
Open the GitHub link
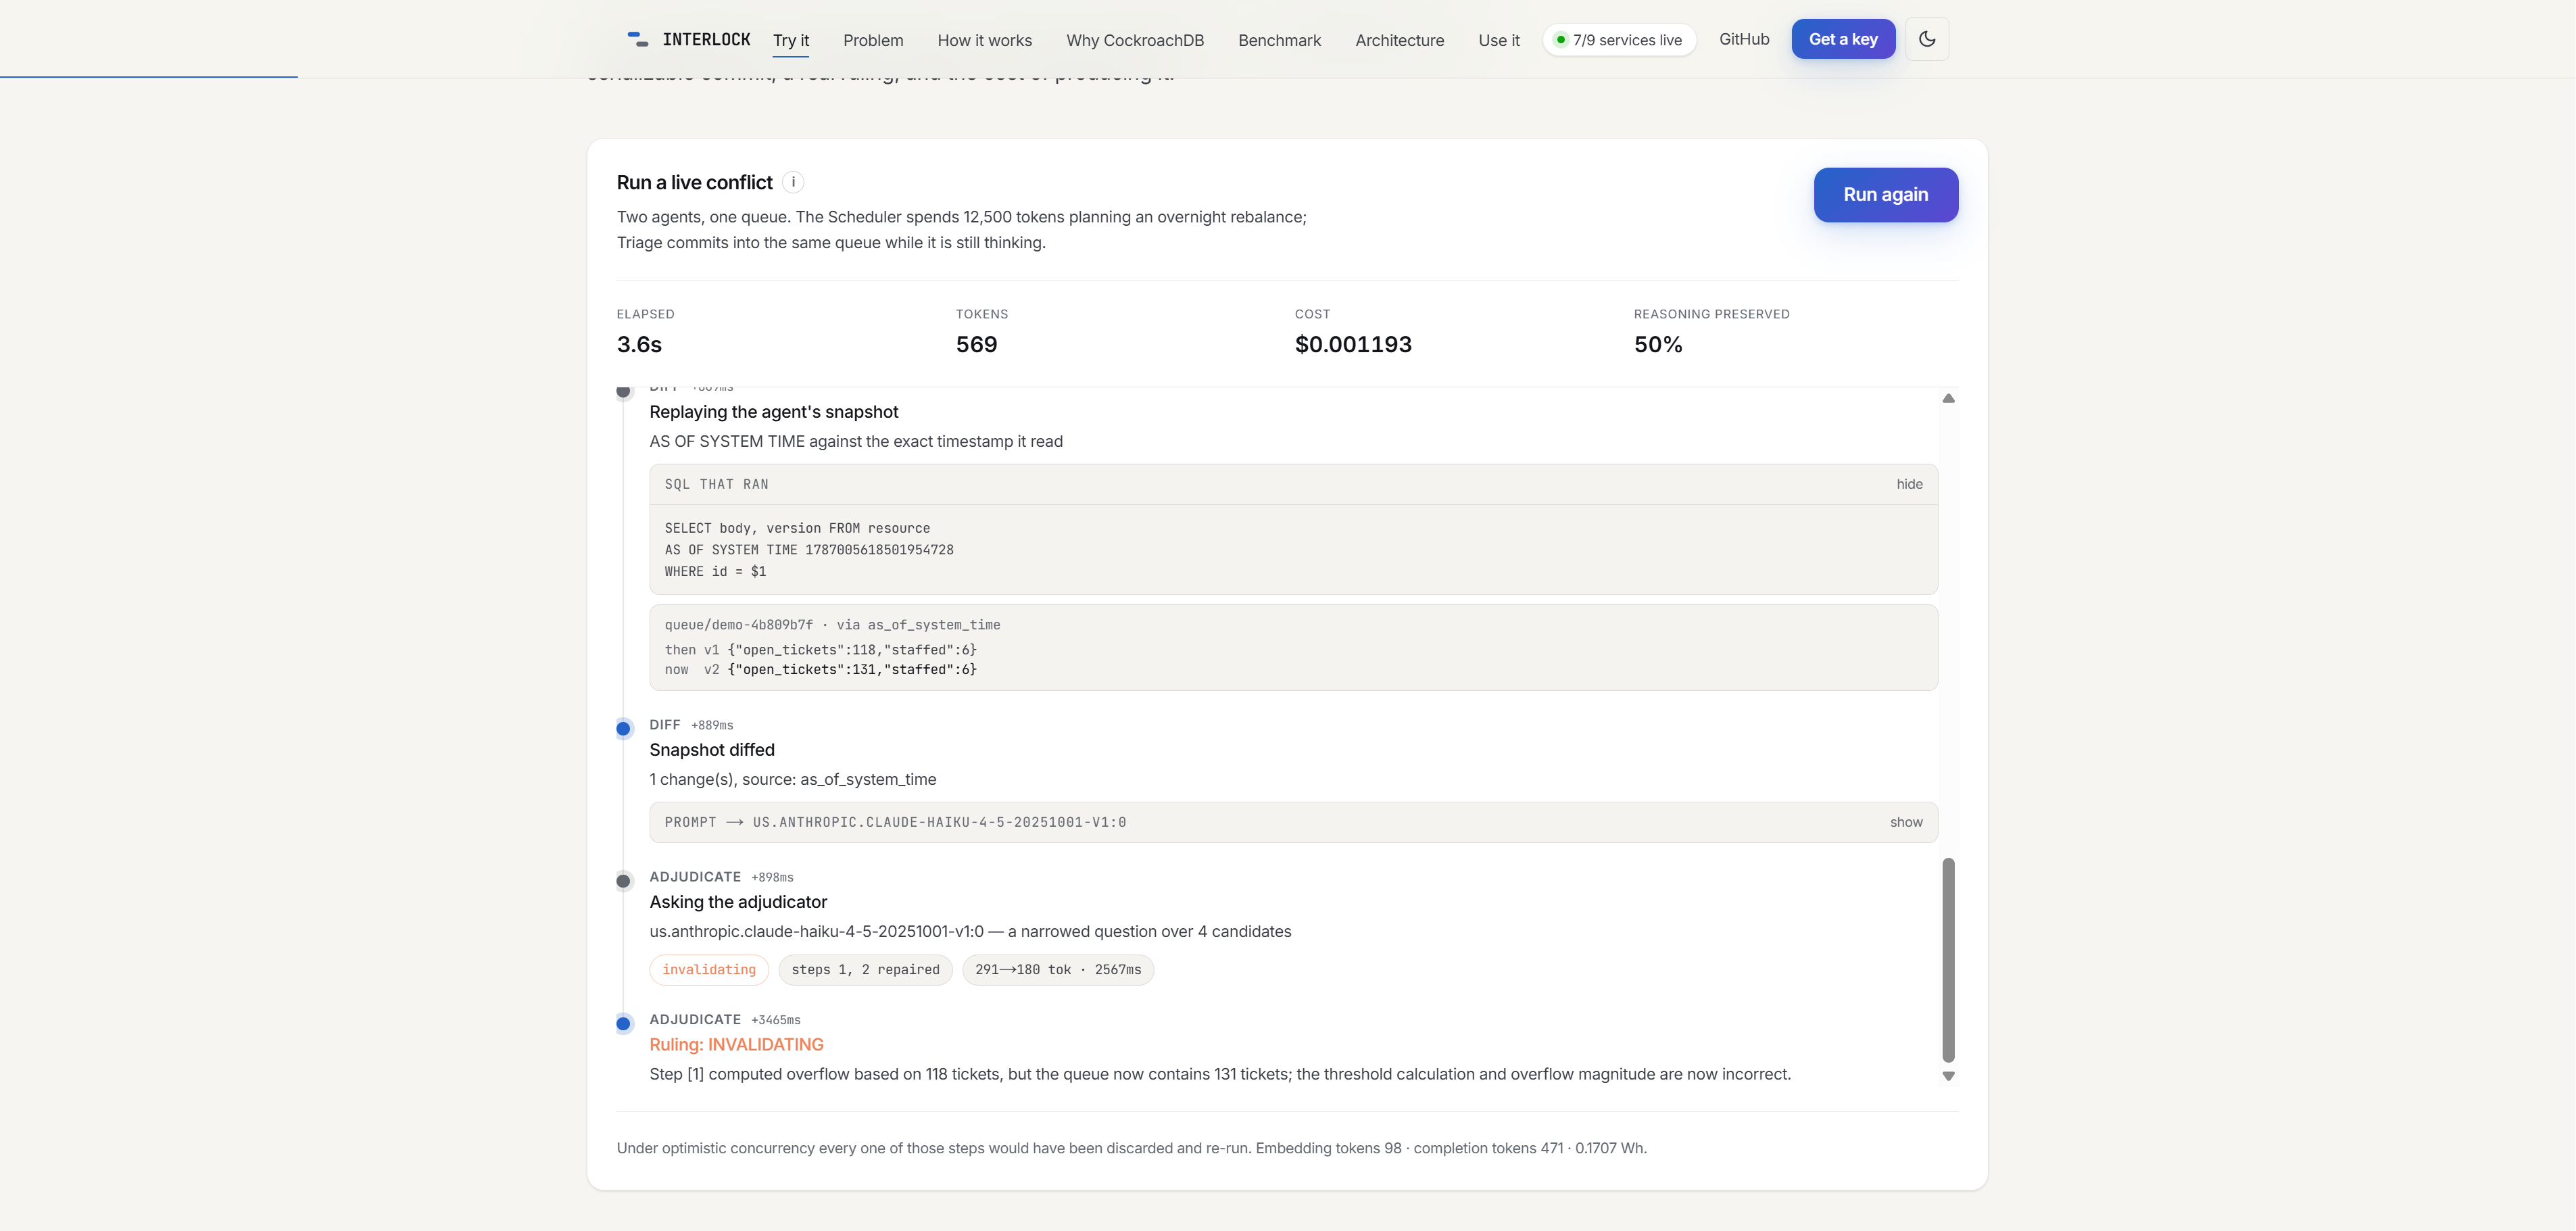click(x=1744, y=39)
